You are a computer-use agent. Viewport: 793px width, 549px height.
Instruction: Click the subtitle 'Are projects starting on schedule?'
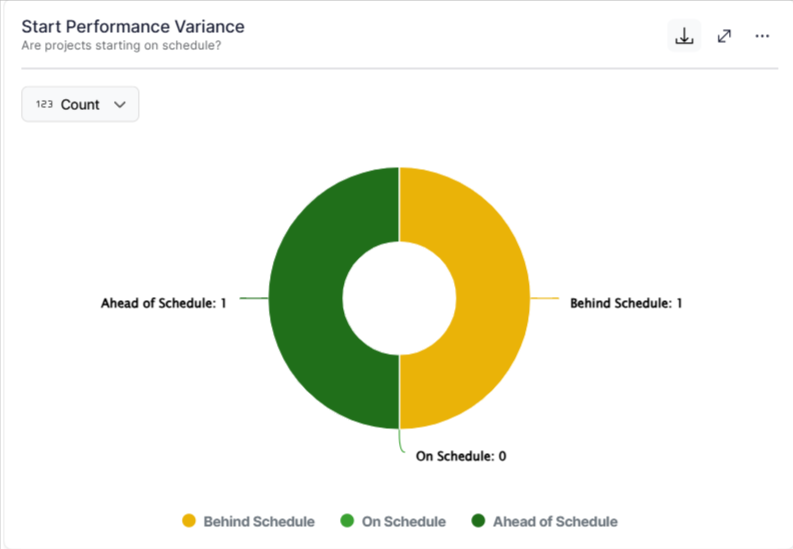coord(121,45)
